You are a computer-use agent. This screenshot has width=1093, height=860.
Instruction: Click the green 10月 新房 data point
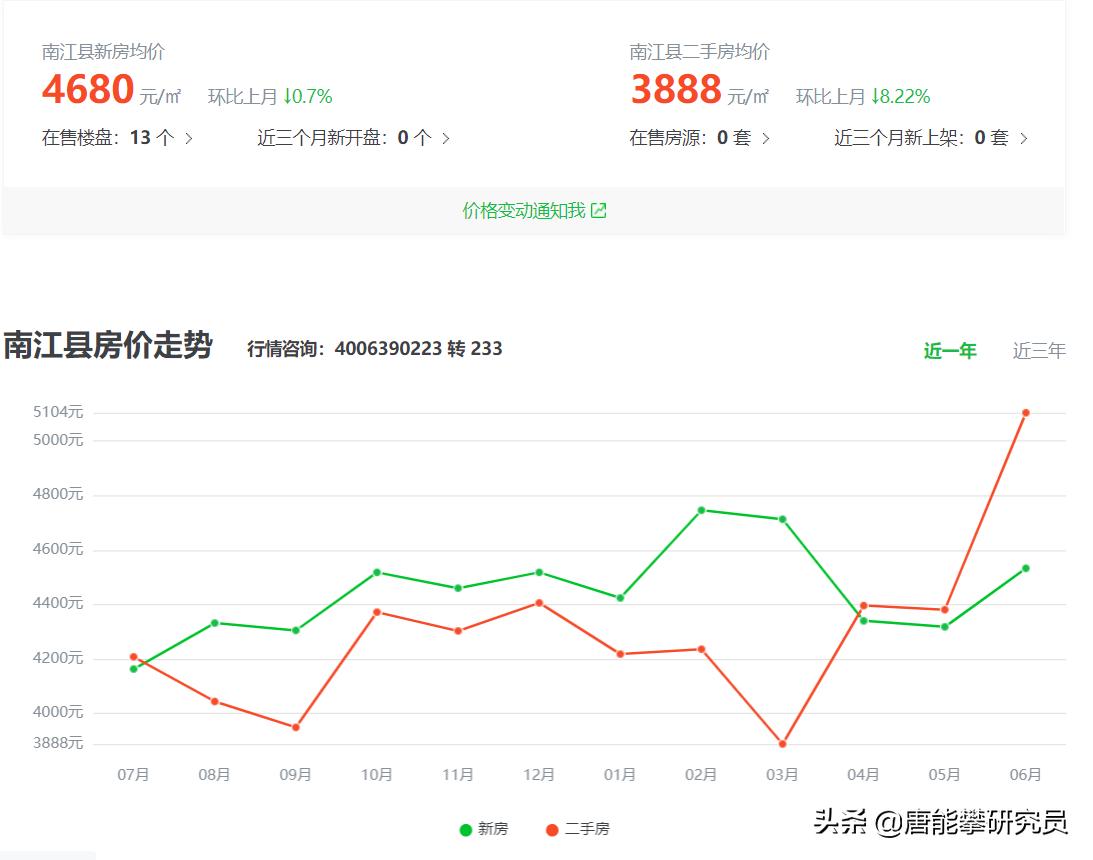click(x=376, y=572)
